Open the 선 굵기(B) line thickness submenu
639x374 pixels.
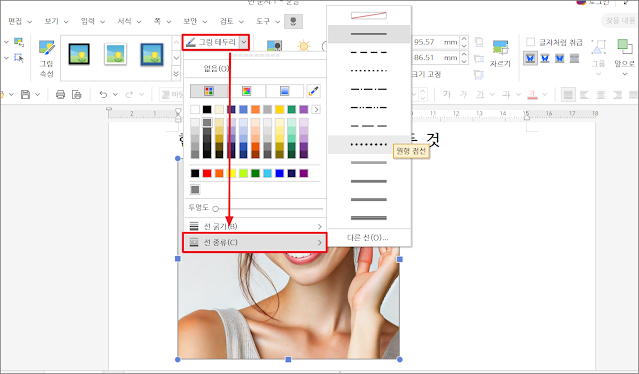(255, 226)
